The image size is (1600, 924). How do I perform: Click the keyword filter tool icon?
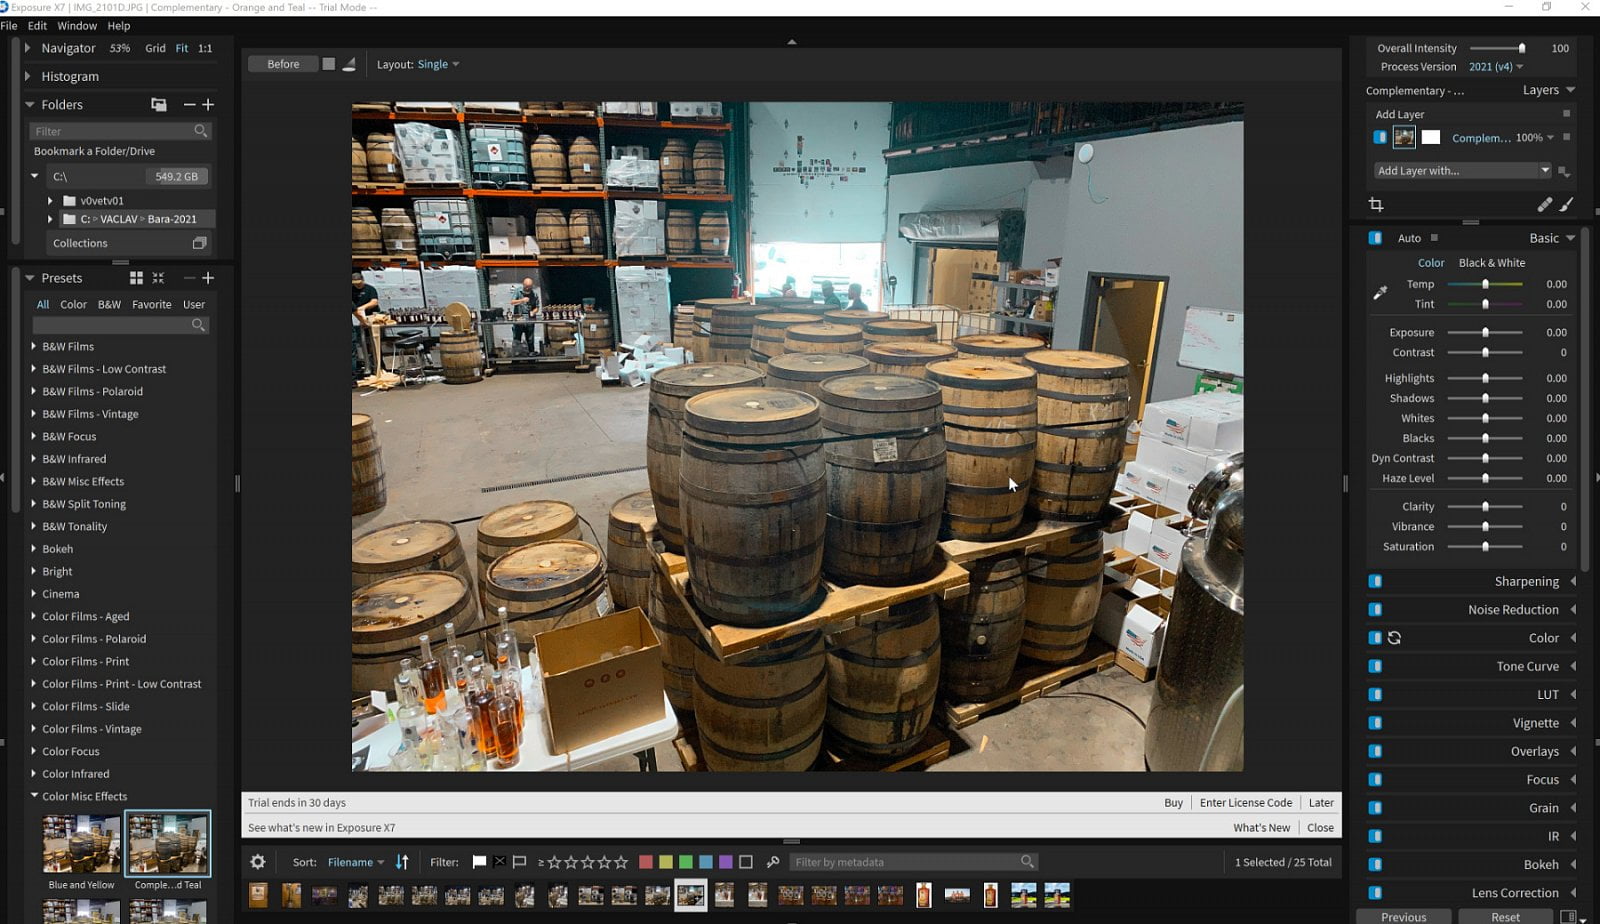(773, 862)
